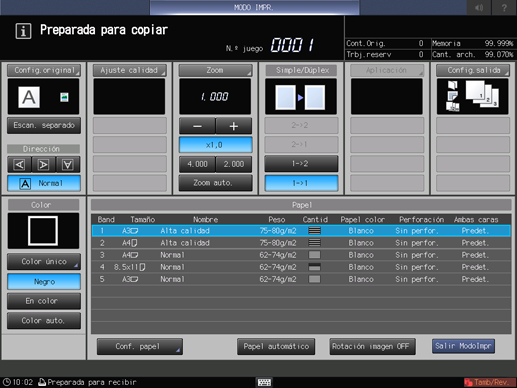Image resolution: width=517 pixels, height=388 pixels.
Task: Click tray 4 paper quantity indicator
Action: pyautogui.click(x=314, y=267)
